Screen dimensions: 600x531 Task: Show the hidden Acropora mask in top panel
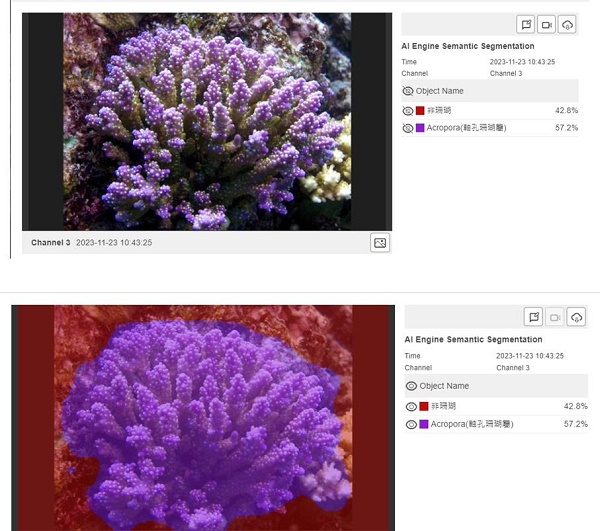point(408,129)
